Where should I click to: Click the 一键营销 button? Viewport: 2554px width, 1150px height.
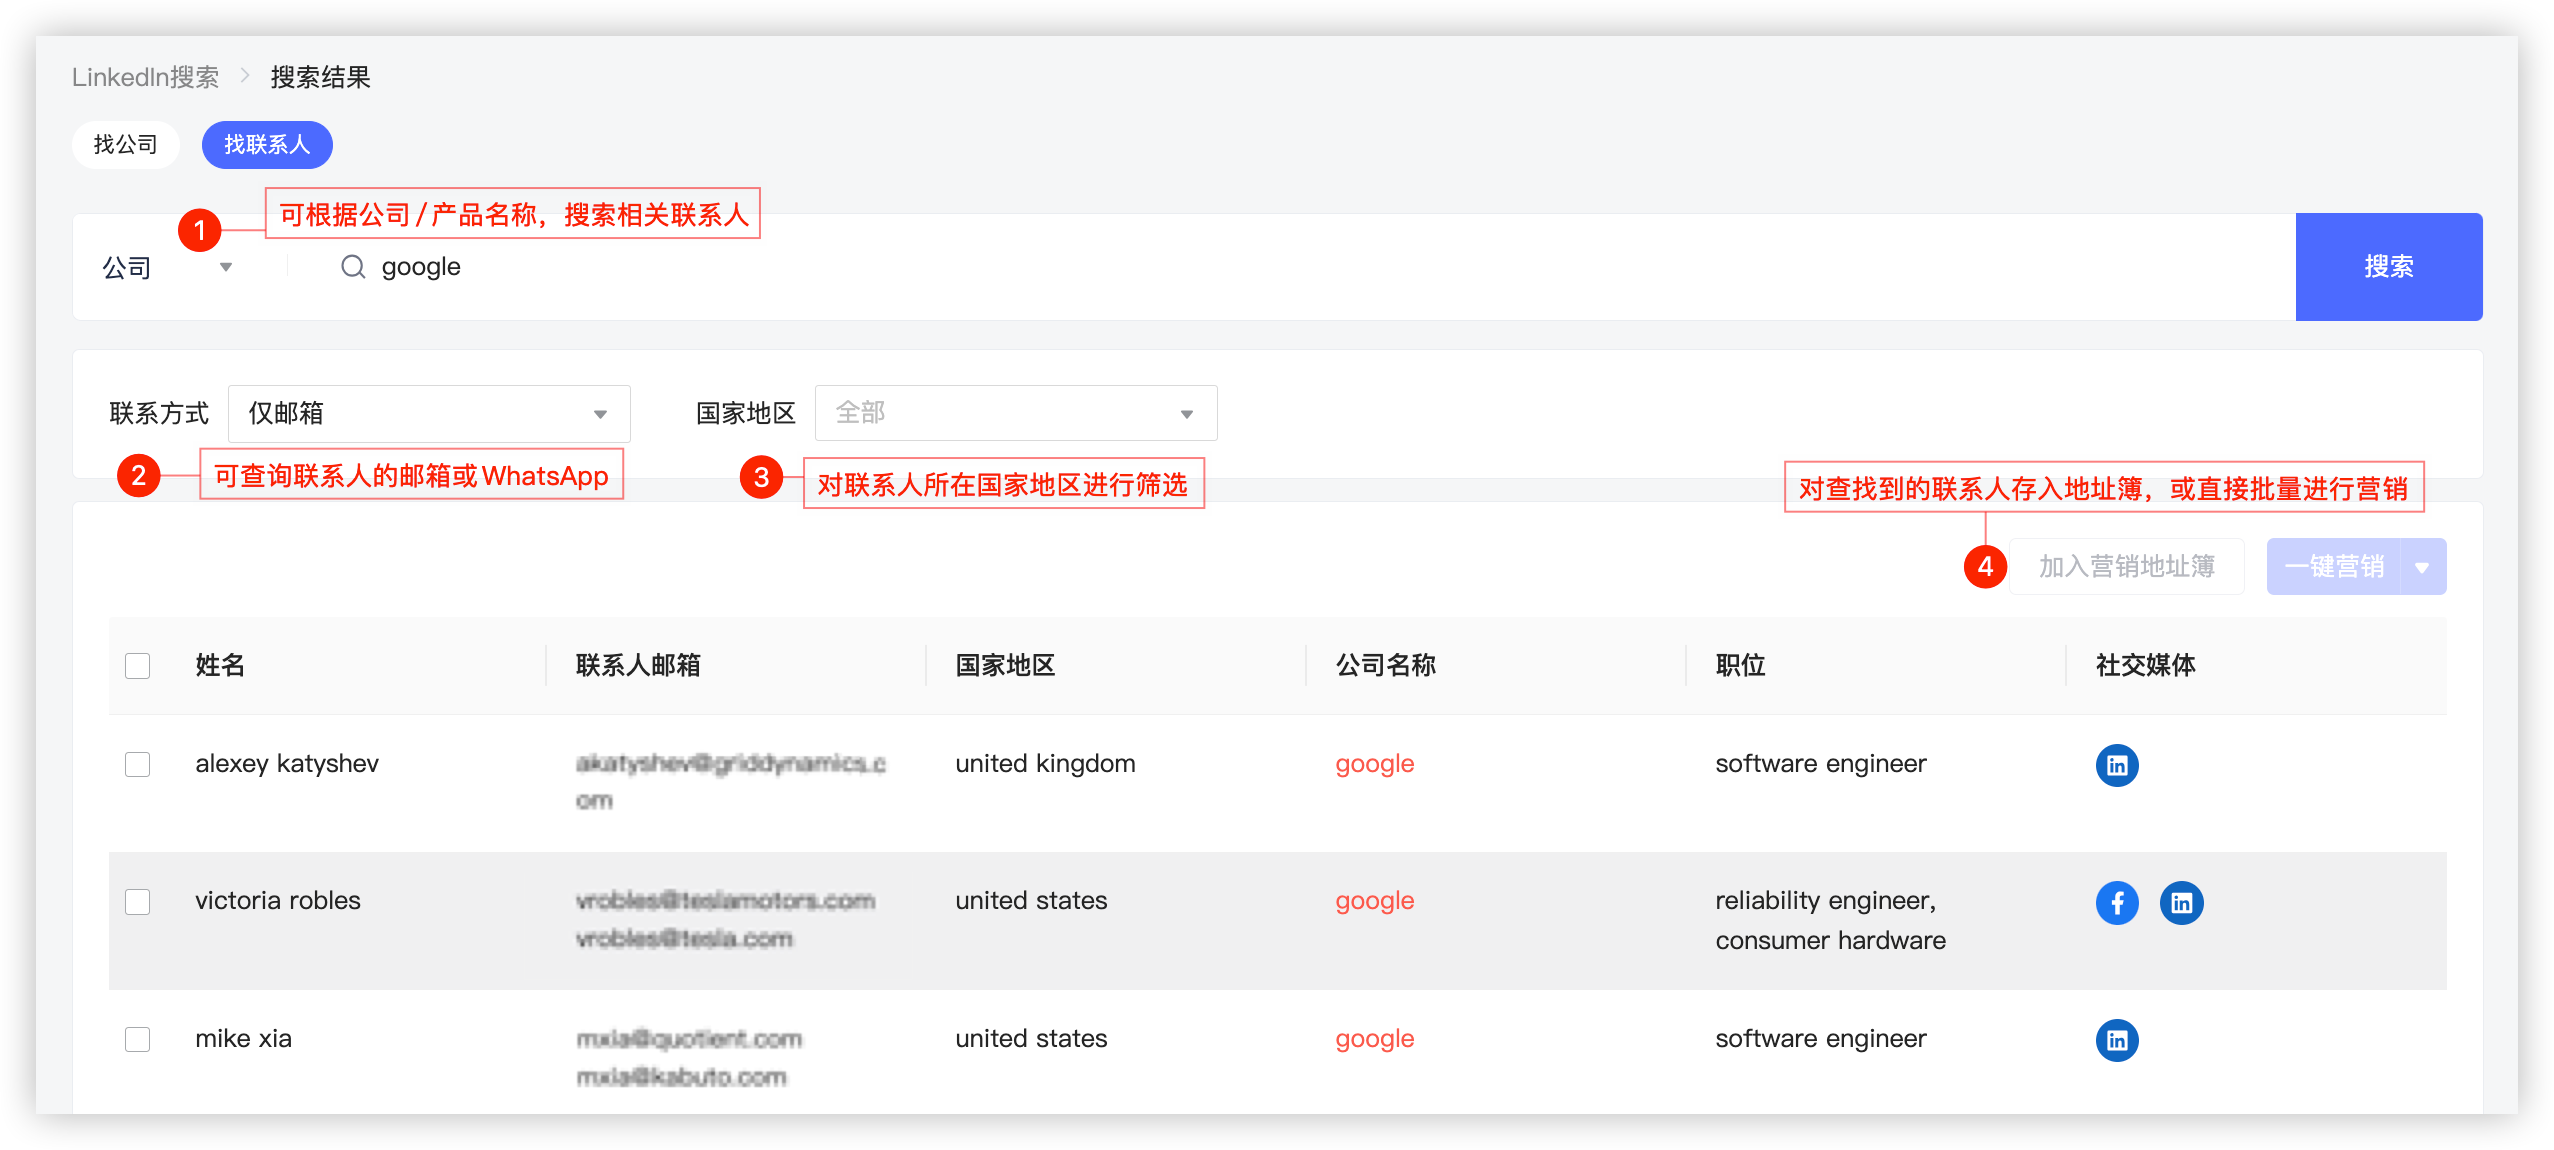pyautogui.click(x=2333, y=567)
